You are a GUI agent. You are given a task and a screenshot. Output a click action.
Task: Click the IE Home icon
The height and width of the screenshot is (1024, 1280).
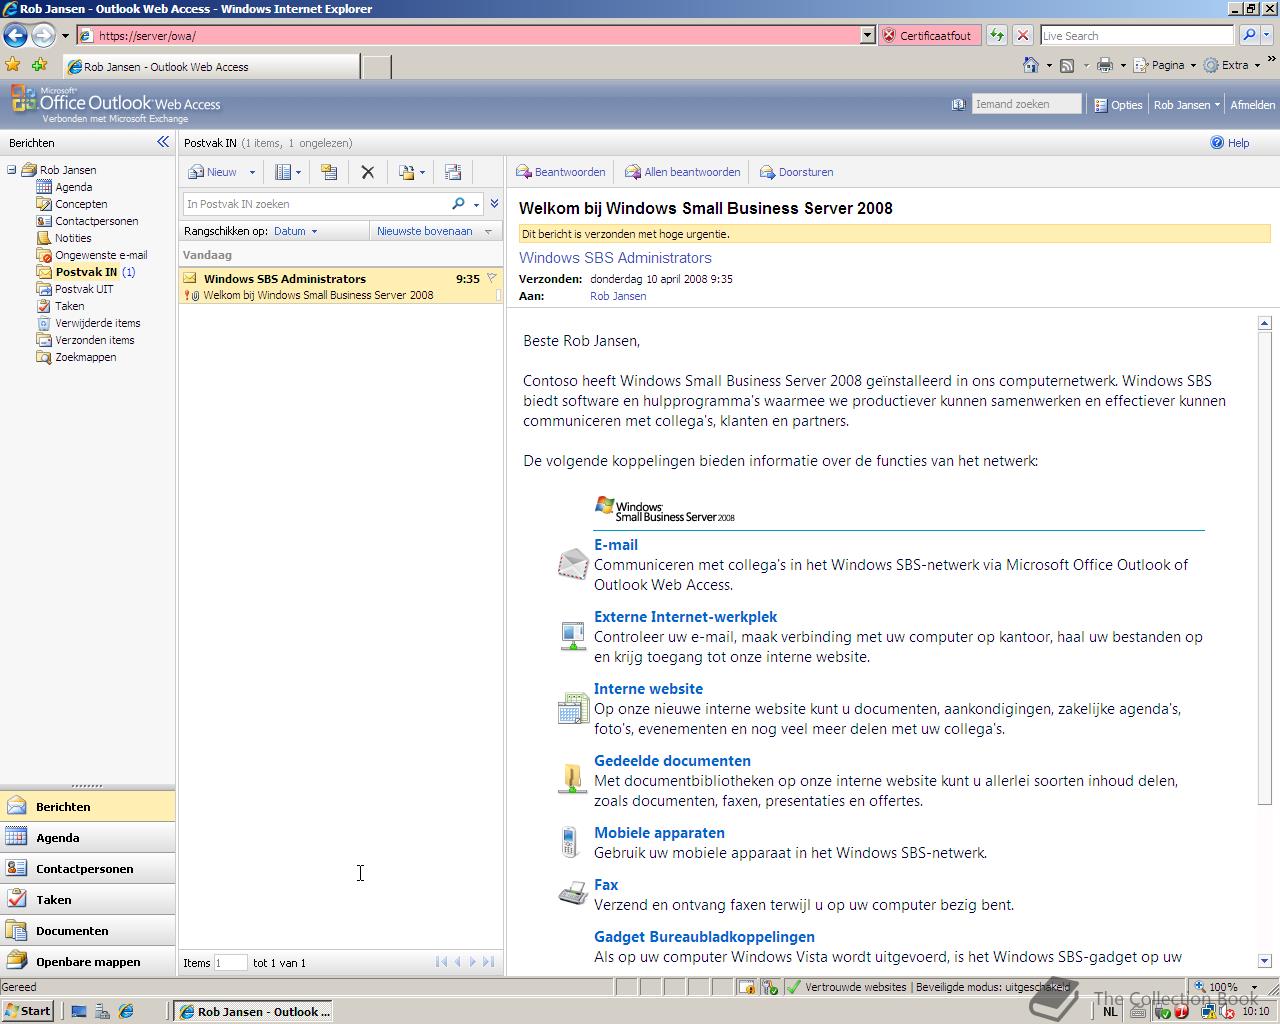pyautogui.click(x=1031, y=65)
